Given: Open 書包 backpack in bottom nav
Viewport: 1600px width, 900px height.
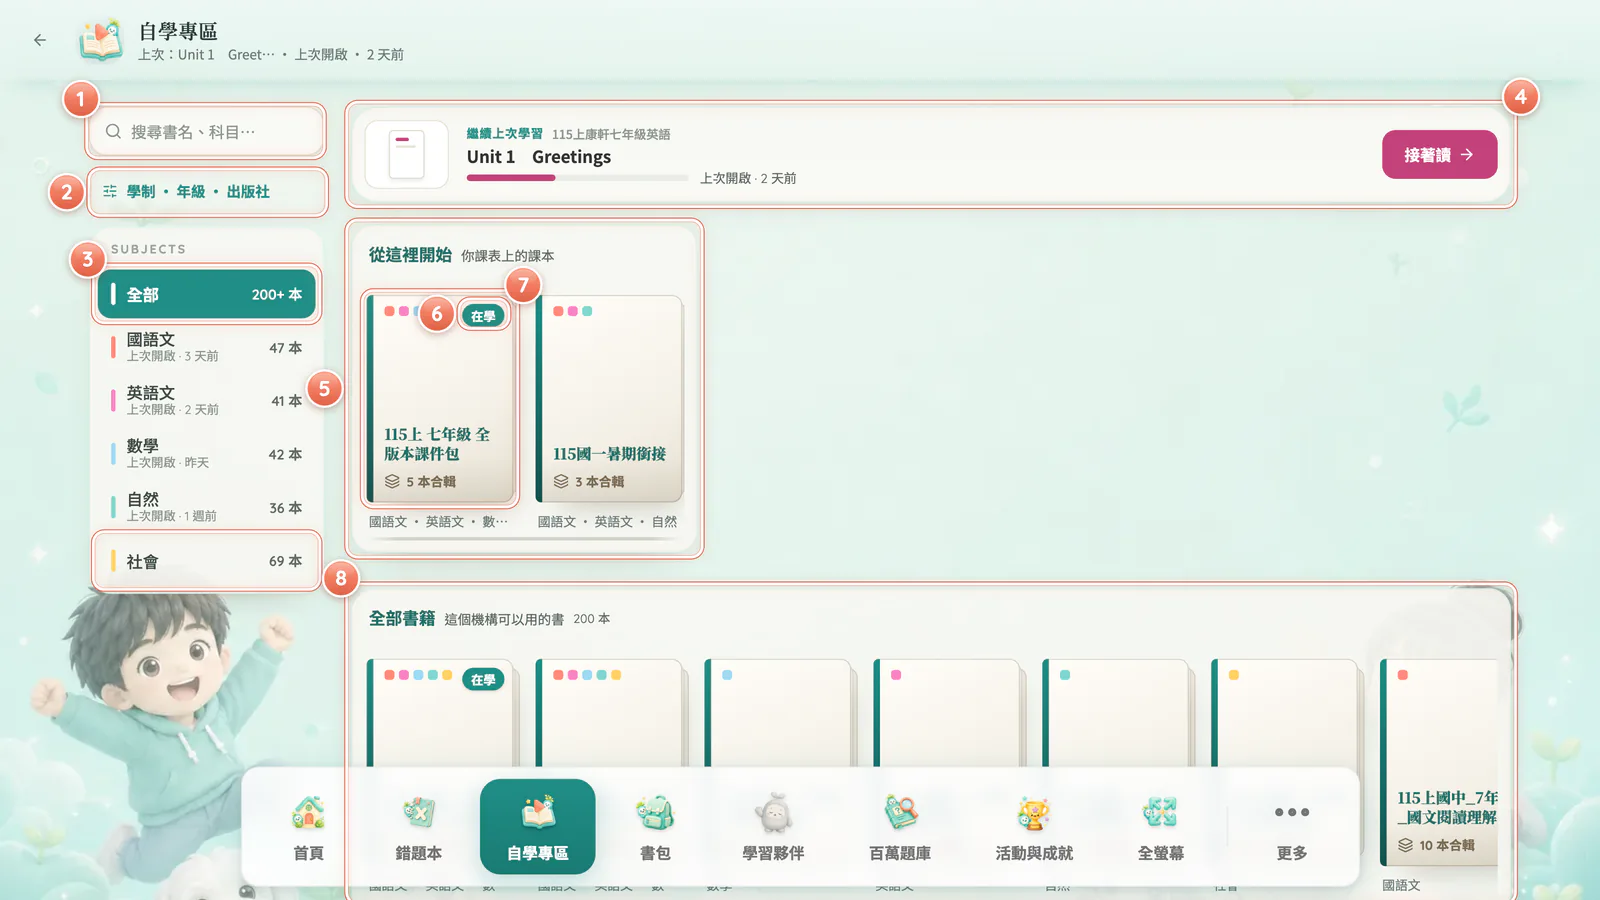Looking at the screenshot, I should pos(655,827).
